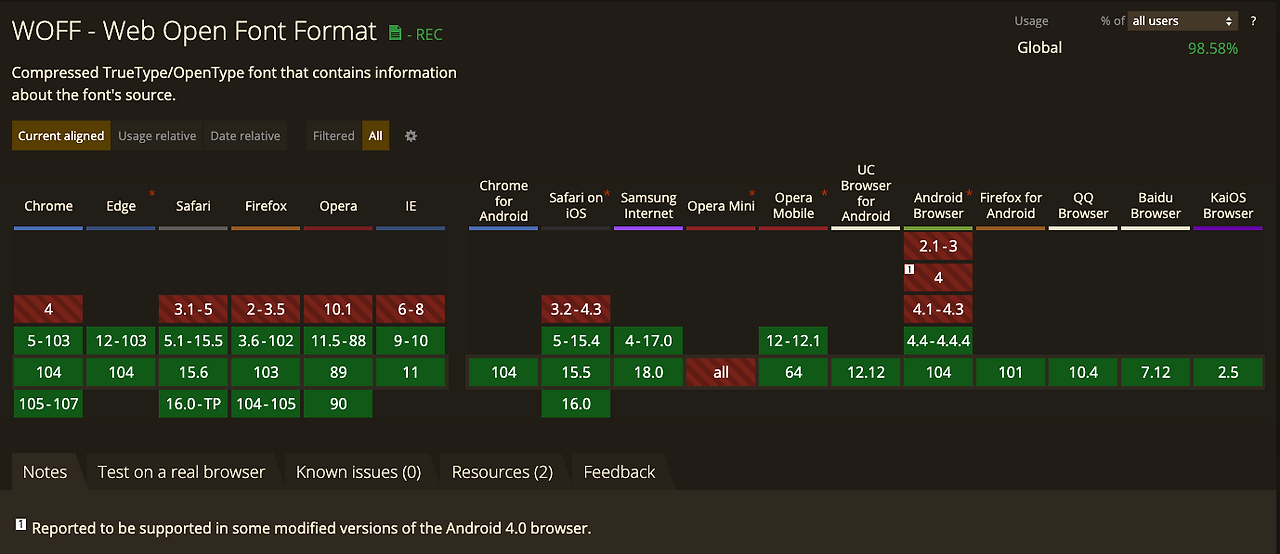The width and height of the screenshot is (1280, 554).
Task: Select the KaiOS Browser 2.5 cell
Action: 1228,372
